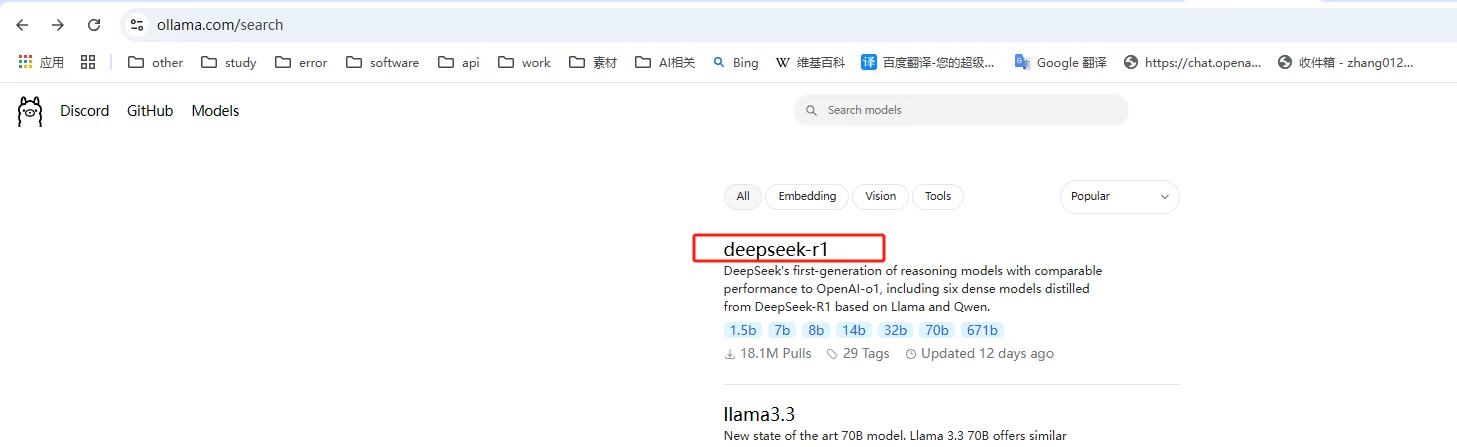Select the Embedding filter

(806, 196)
